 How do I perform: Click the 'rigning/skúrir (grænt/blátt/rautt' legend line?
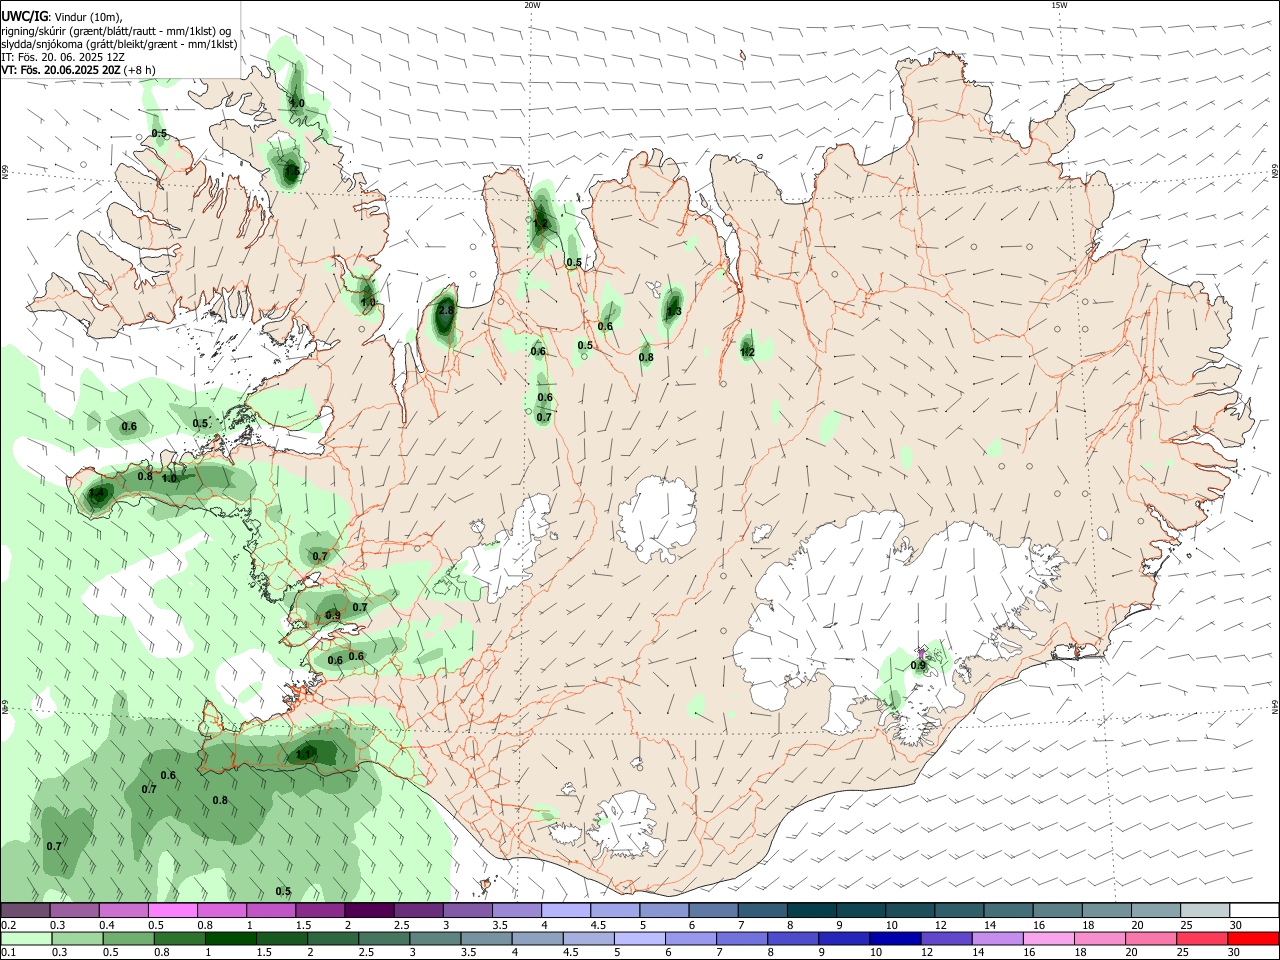point(116,30)
